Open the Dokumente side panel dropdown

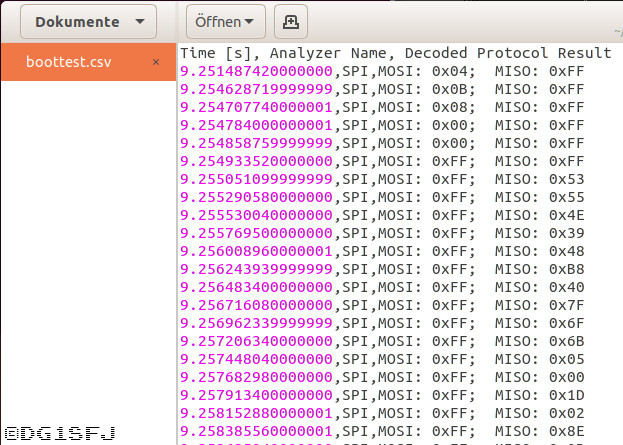pyautogui.click(x=88, y=21)
